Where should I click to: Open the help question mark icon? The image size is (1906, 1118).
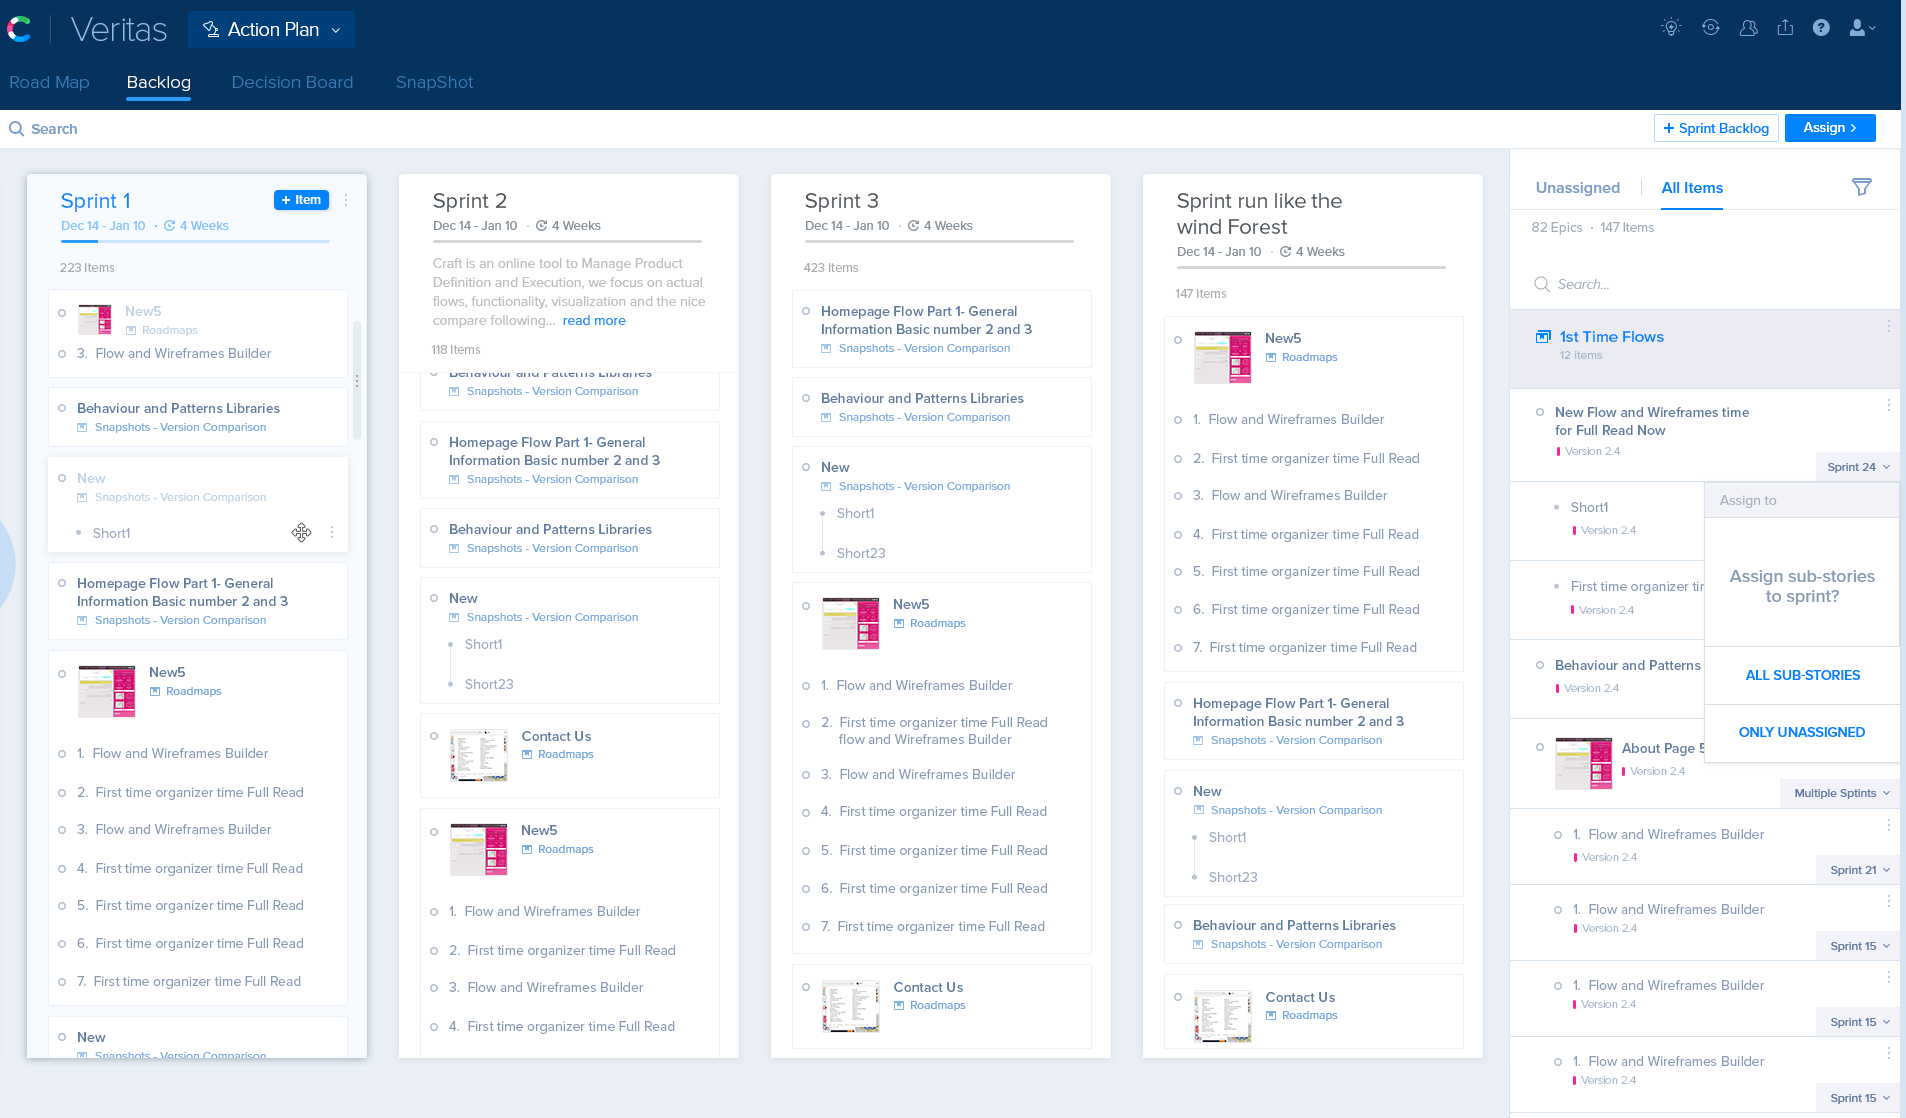tap(1821, 28)
